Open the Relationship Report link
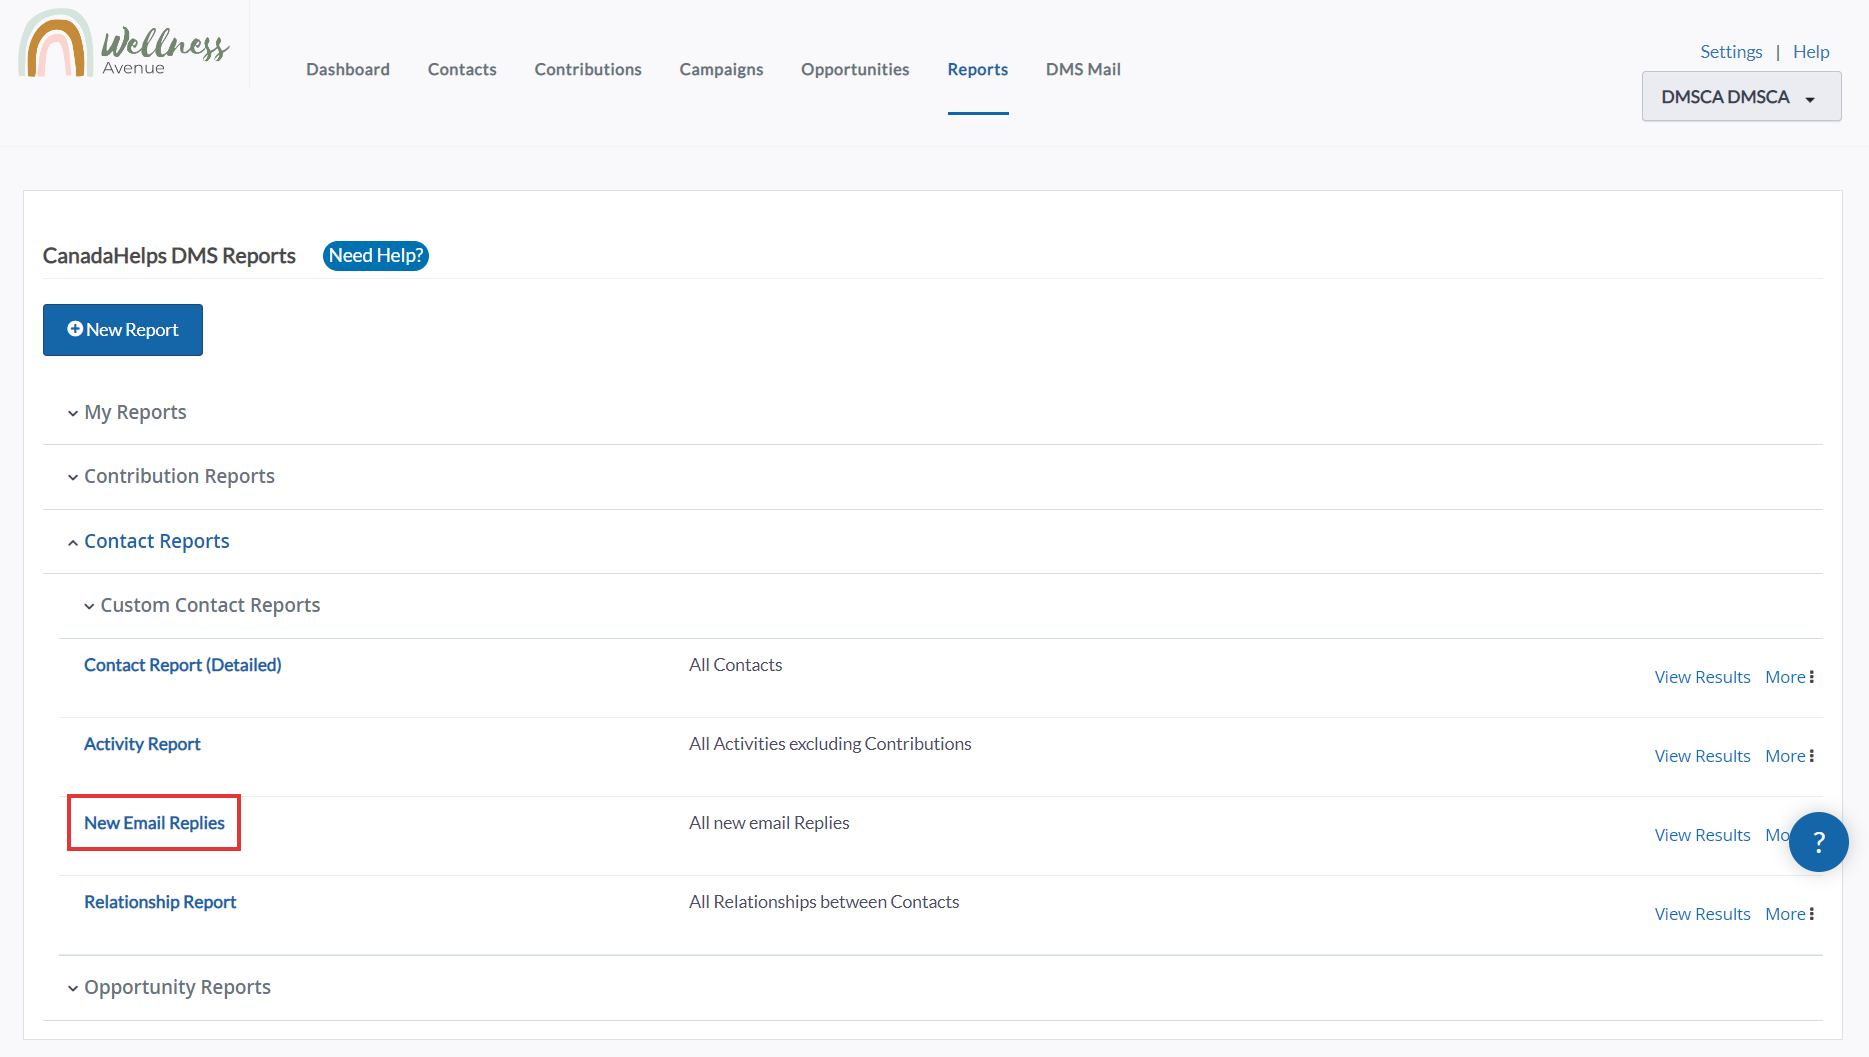The width and height of the screenshot is (1869, 1057). pyautogui.click(x=160, y=902)
